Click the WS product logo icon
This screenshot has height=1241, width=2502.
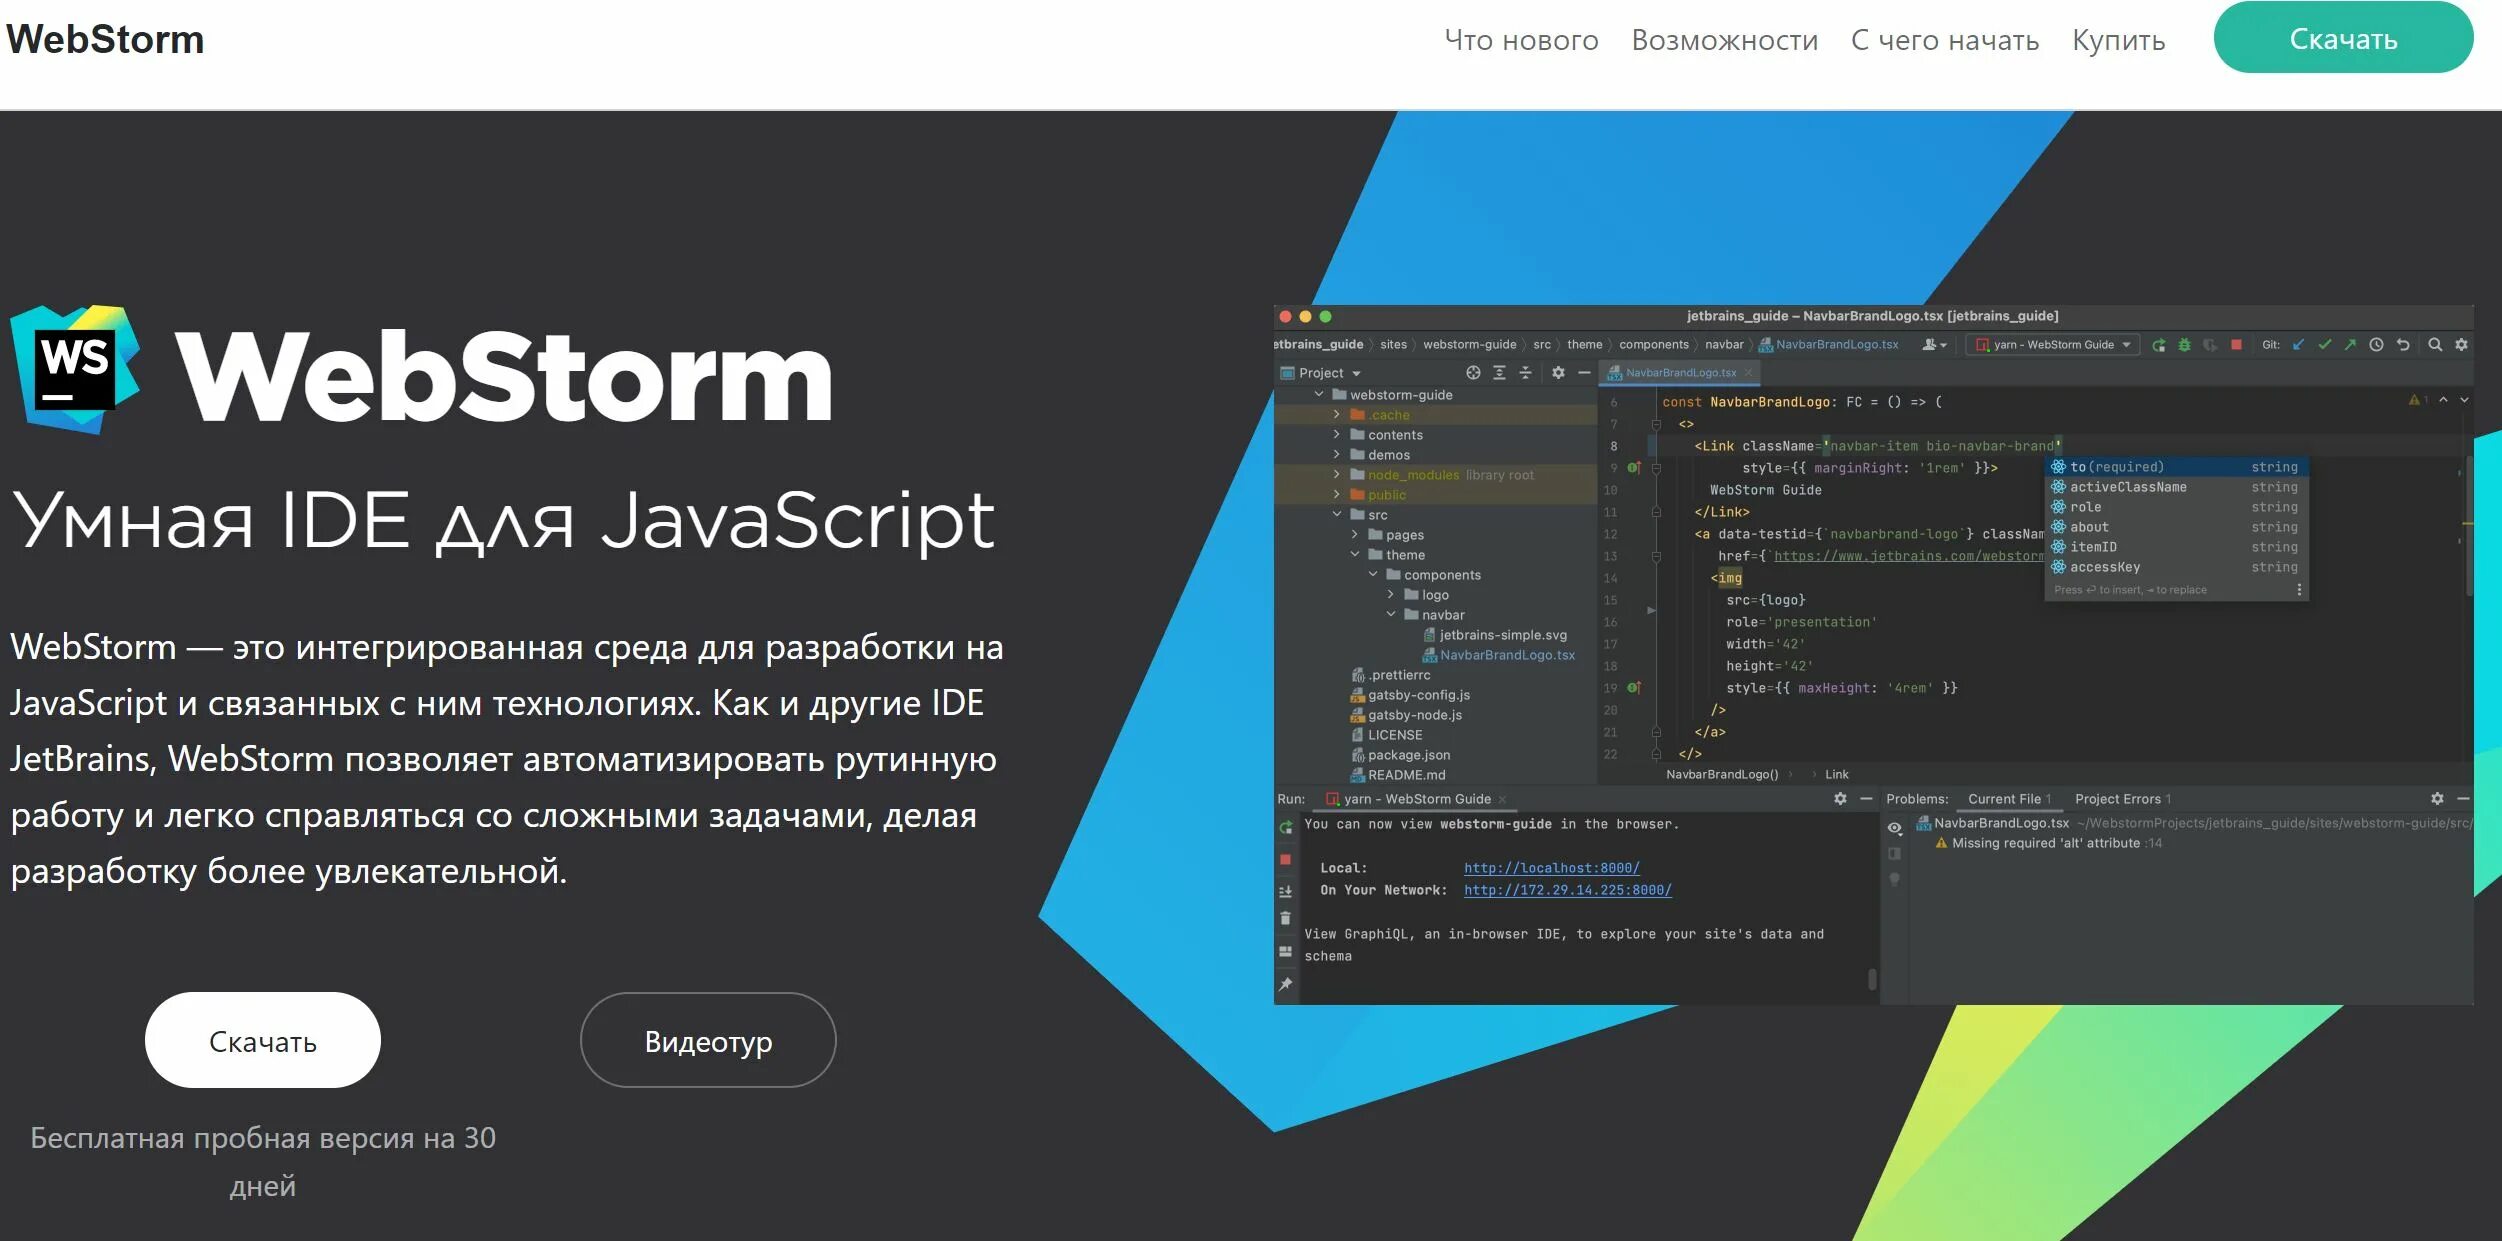(75, 369)
